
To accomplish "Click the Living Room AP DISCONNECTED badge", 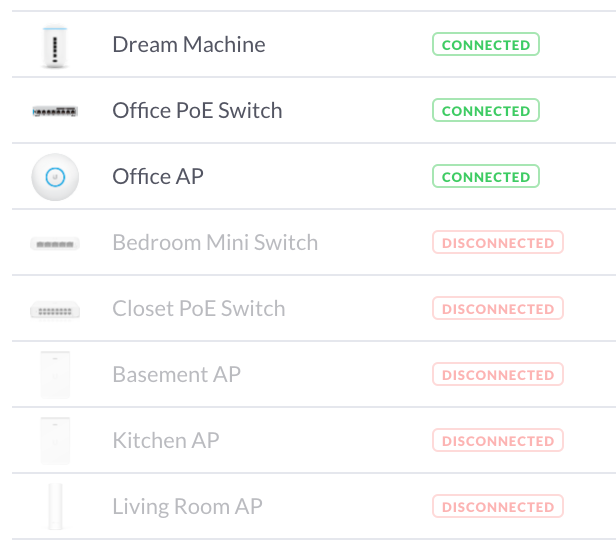I will (x=498, y=506).
